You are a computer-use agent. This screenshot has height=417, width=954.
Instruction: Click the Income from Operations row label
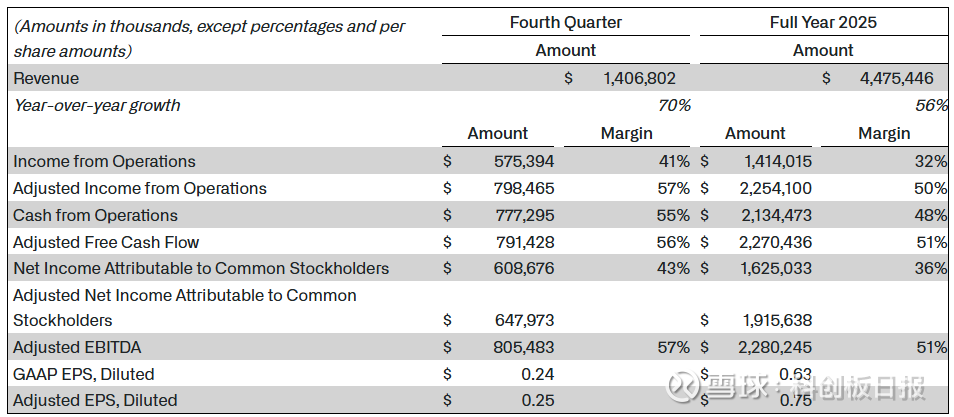(x=104, y=161)
